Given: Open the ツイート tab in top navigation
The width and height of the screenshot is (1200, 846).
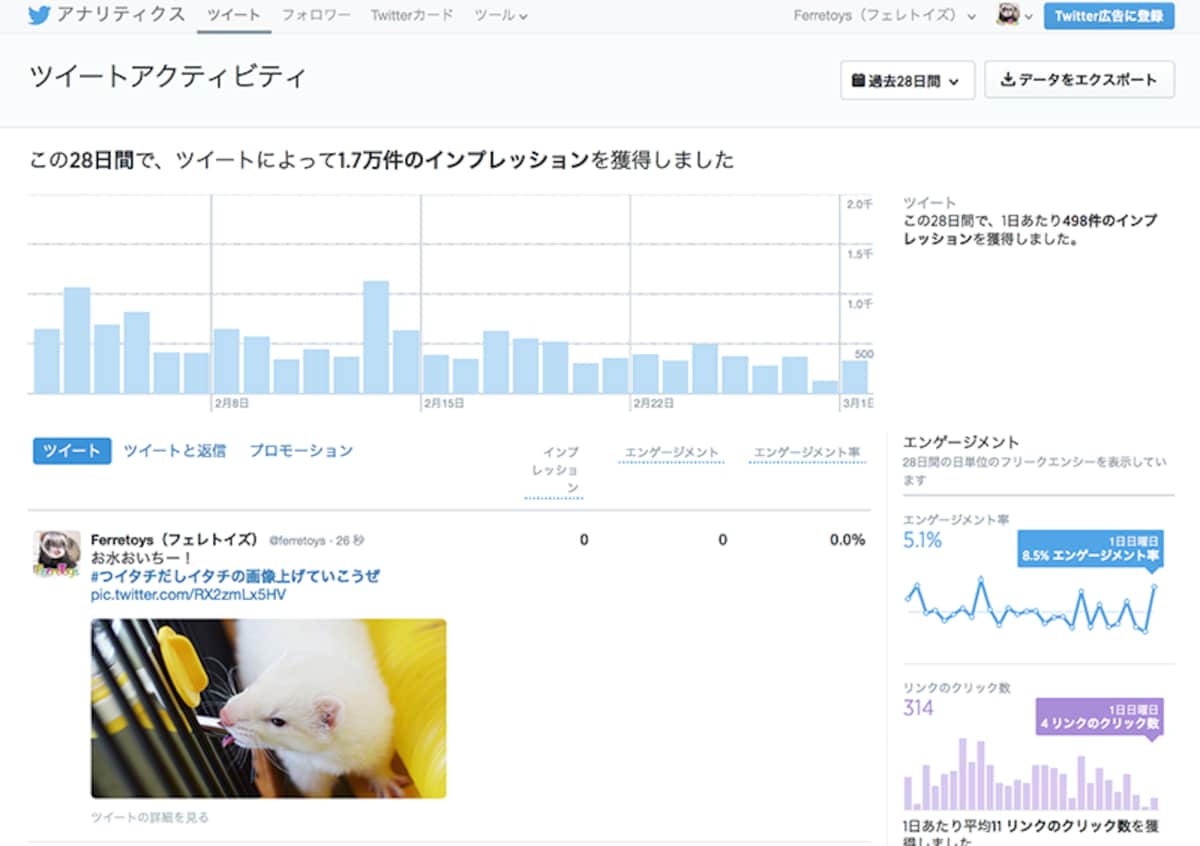Looking at the screenshot, I should (x=234, y=15).
